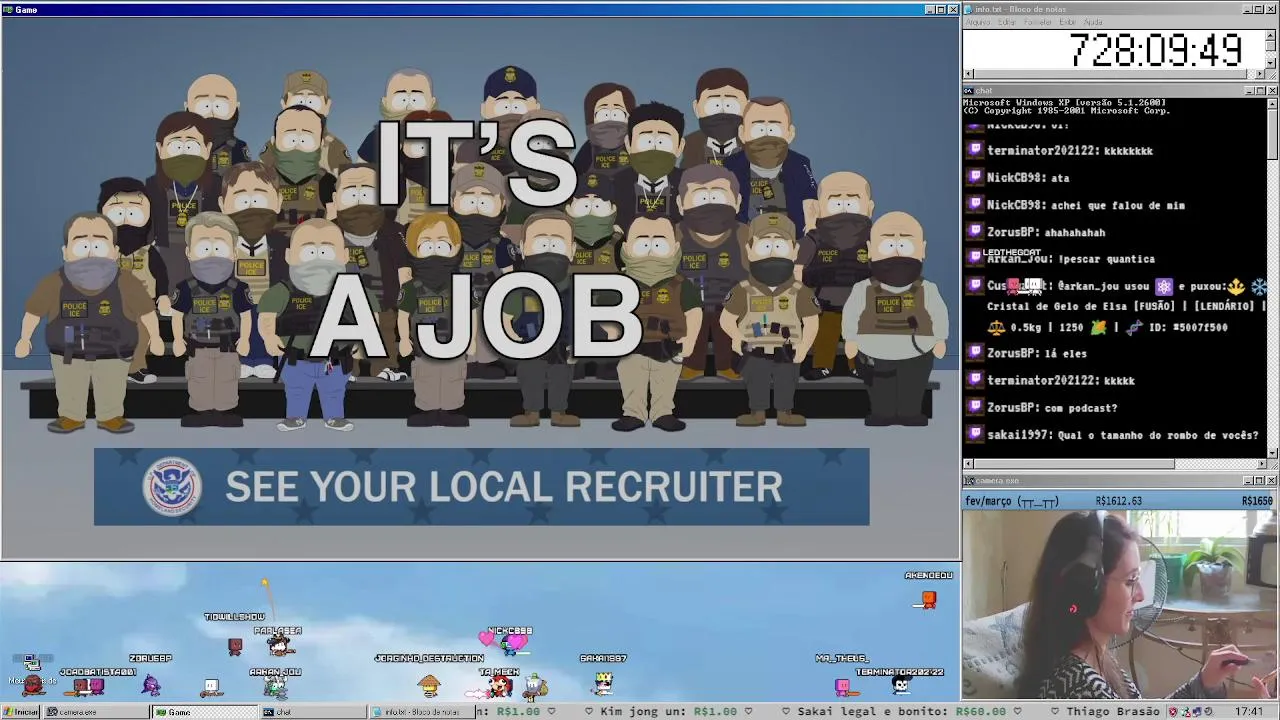The image size is (1280, 720).
Task: Click R$1612.63 value in camera window
Action: [x=1118, y=500]
